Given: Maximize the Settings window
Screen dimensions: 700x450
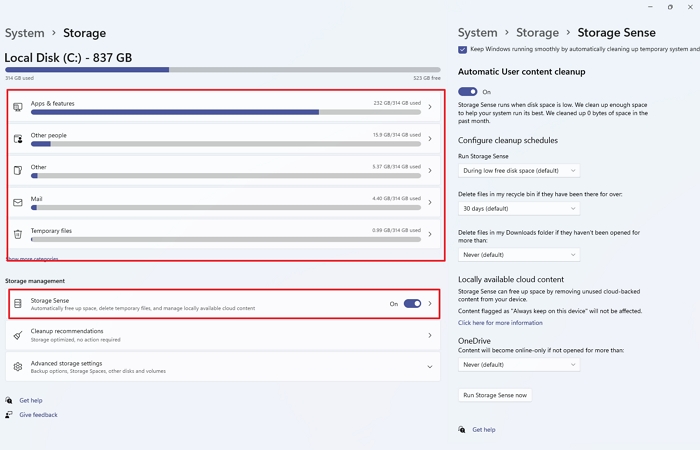Looking at the screenshot, I should pyautogui.click(x=670, y=7).
